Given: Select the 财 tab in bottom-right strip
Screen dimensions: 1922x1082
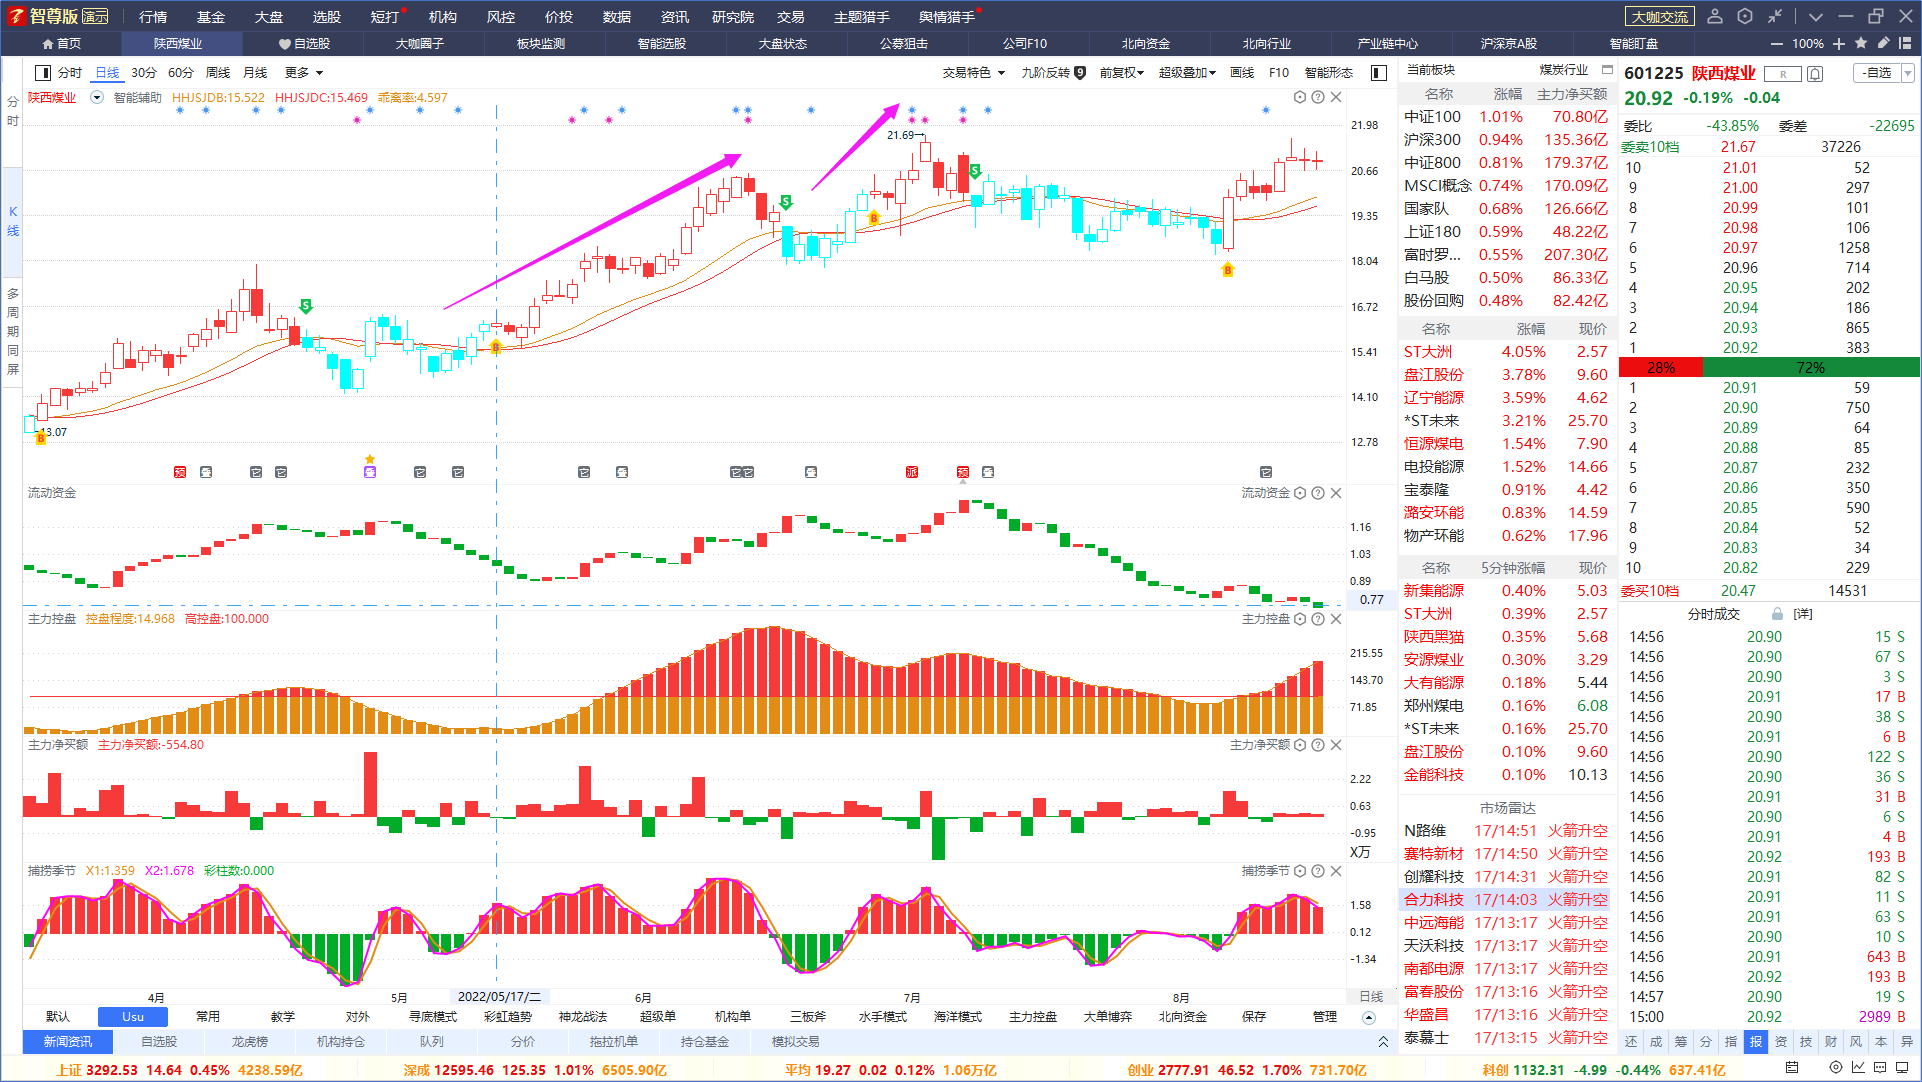Looking at the screenshot, I should tap(1831, 1042).
